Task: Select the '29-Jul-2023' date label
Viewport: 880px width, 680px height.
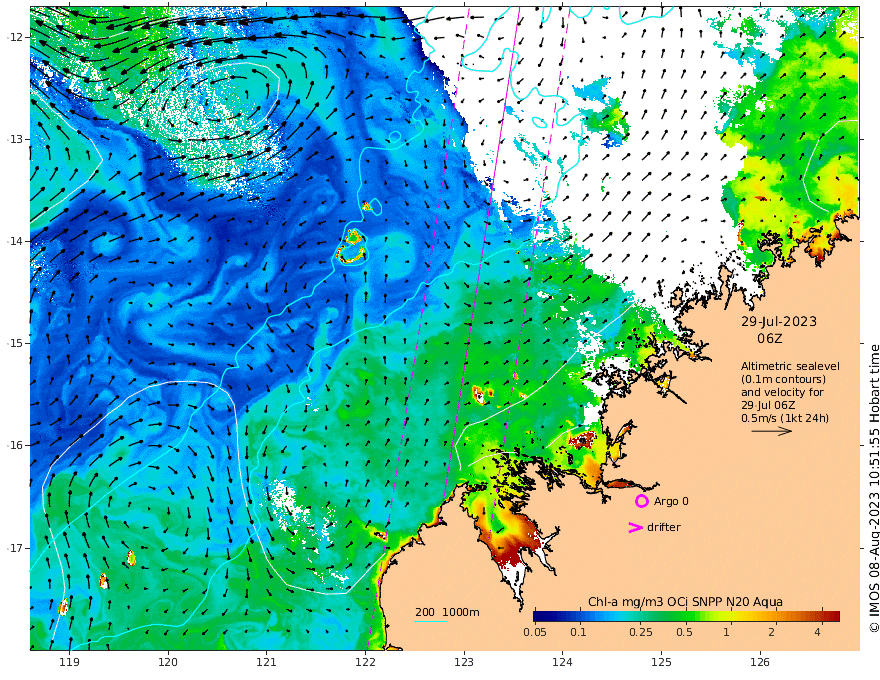Action: 779,321
